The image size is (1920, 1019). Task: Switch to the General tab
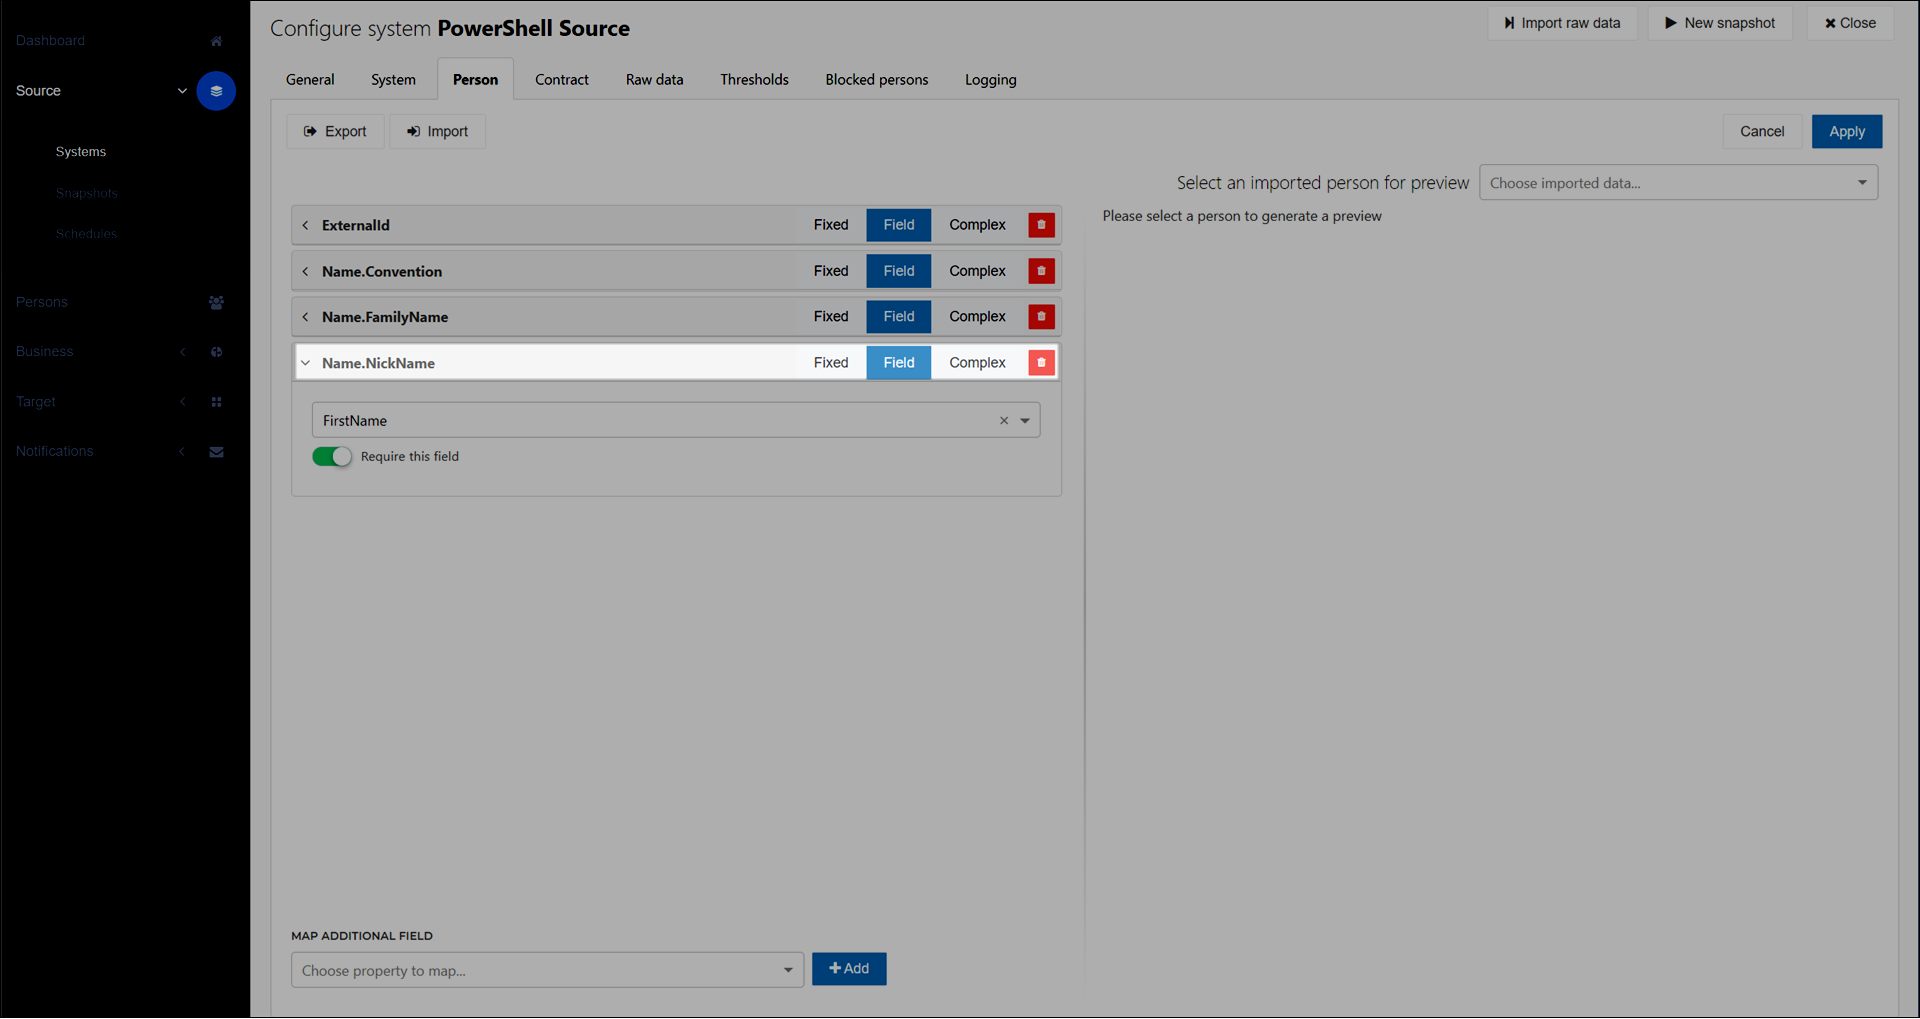310,80
